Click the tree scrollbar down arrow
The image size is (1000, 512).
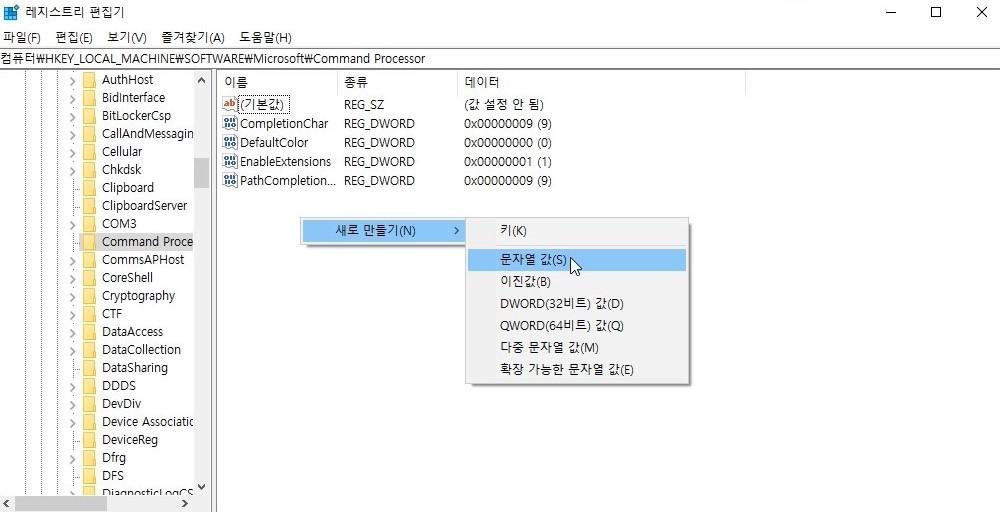[x=202, y=487]
